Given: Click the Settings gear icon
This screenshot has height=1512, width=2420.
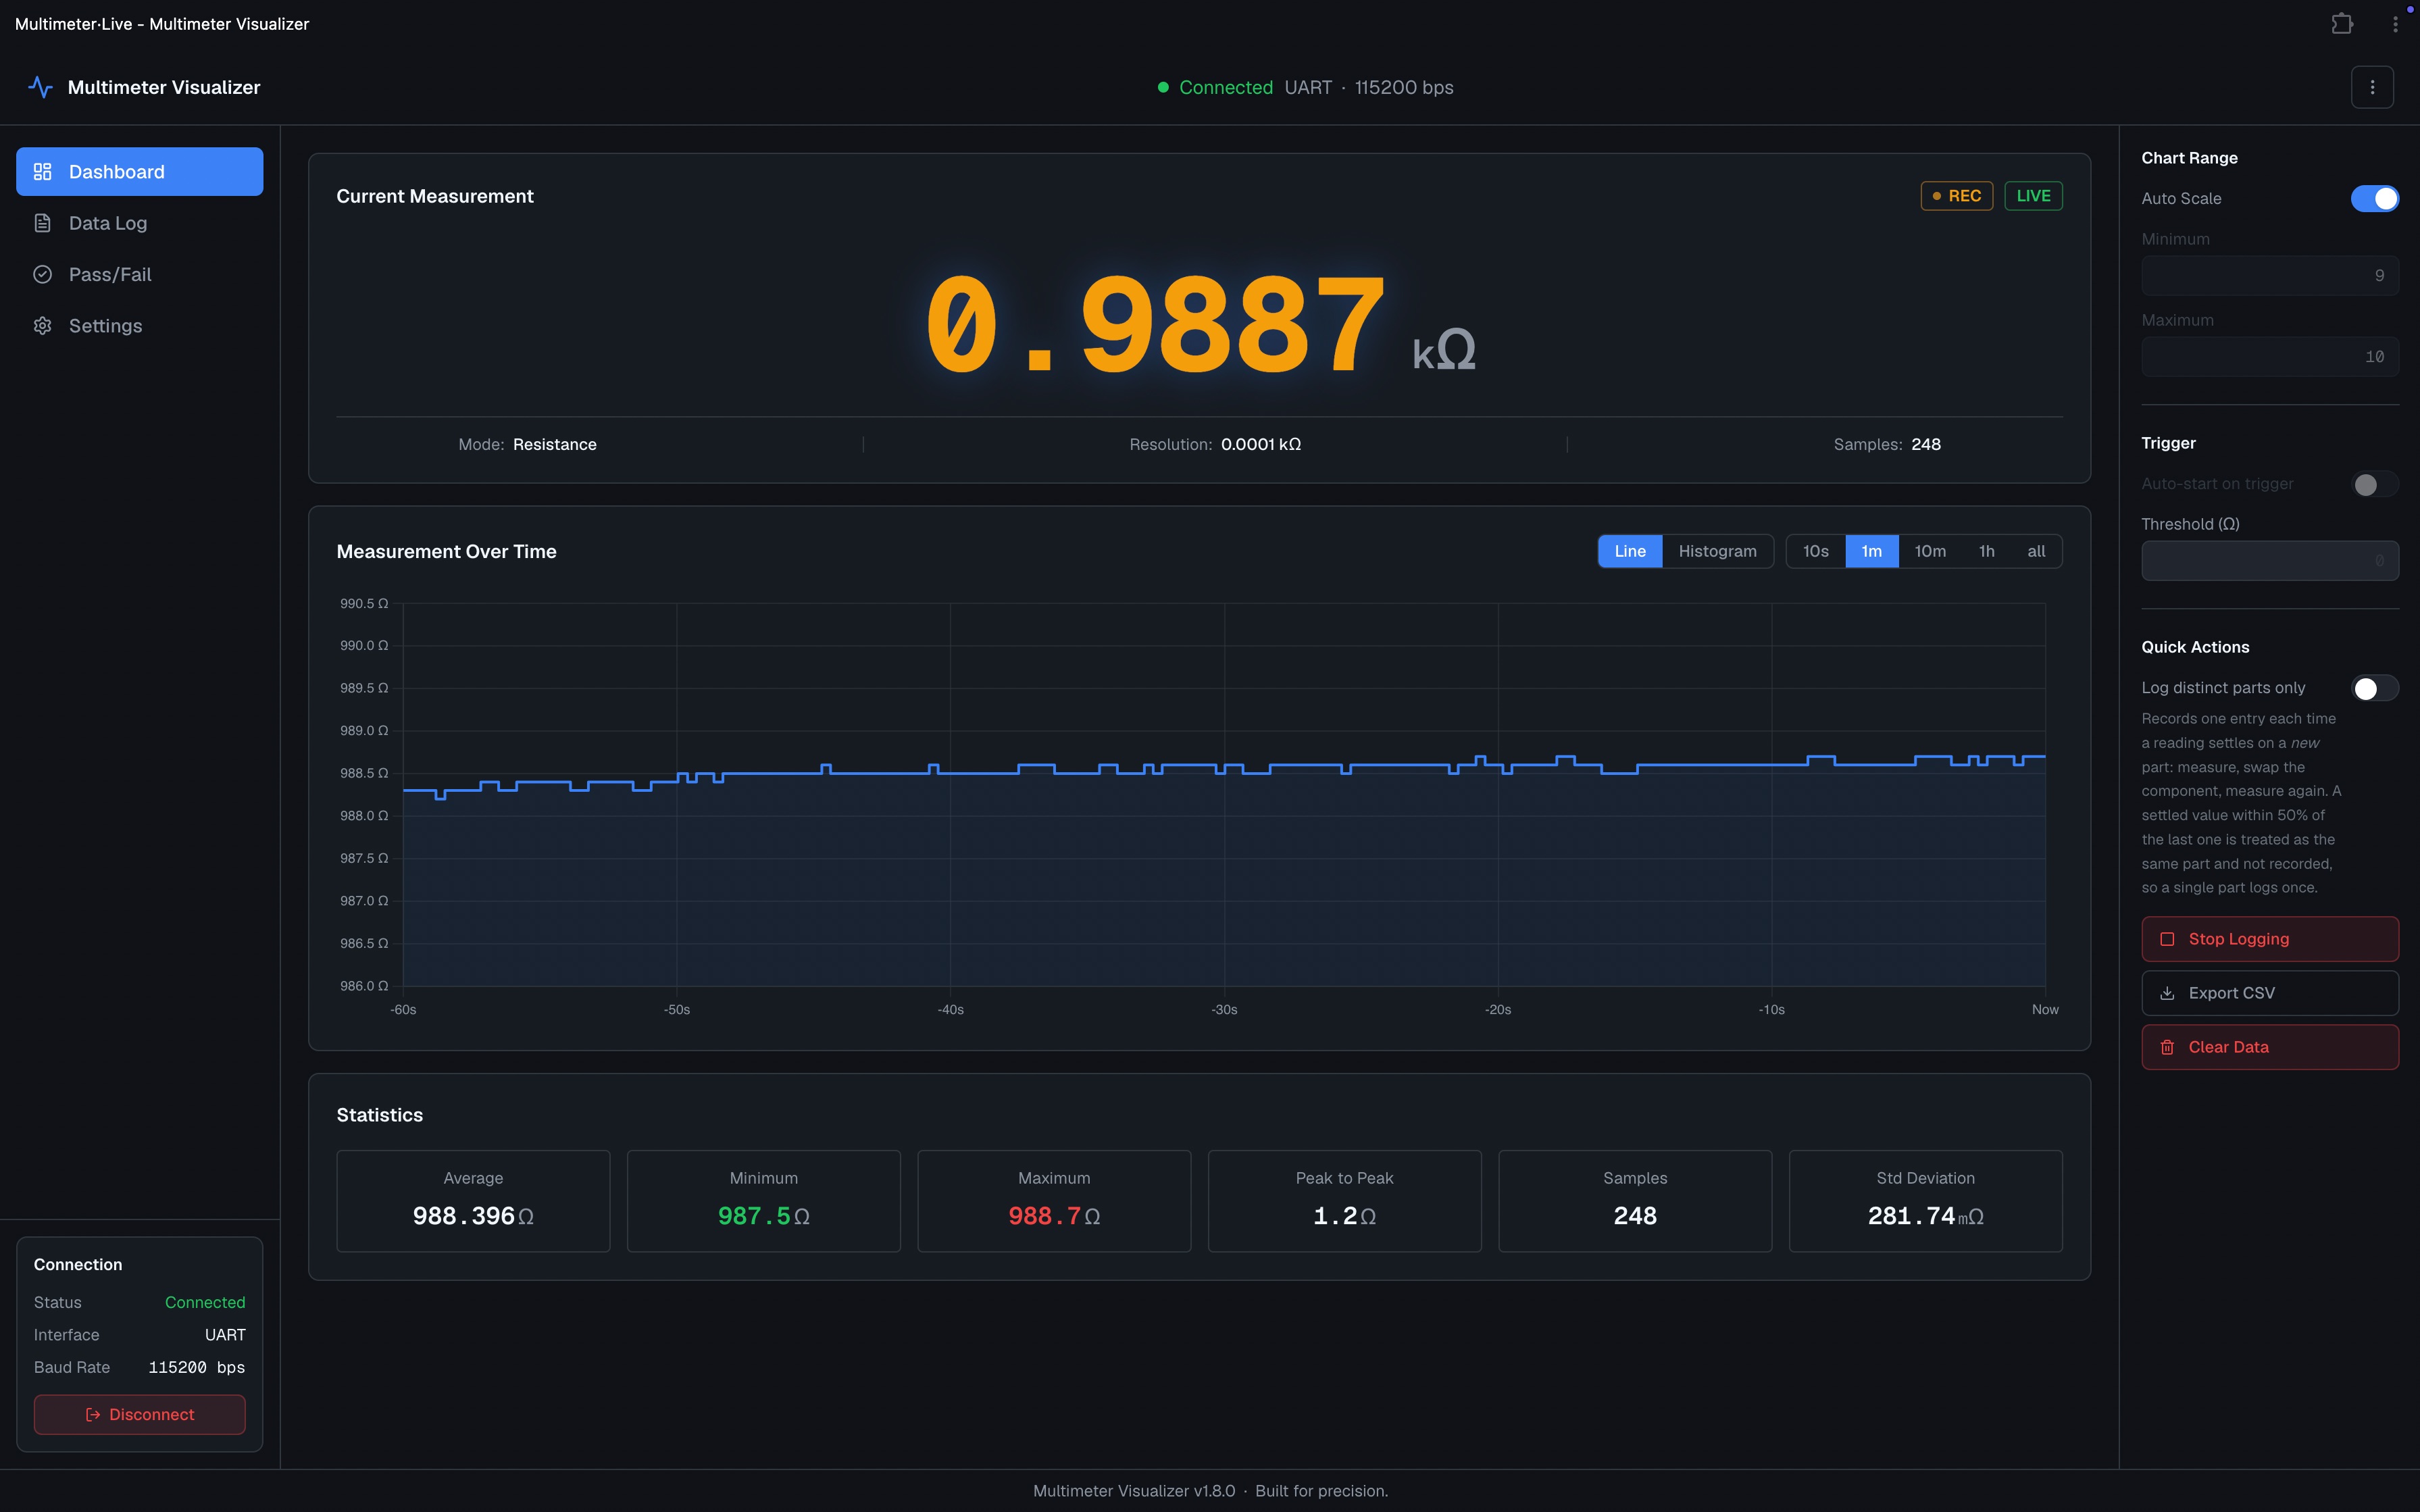Looking at the screenshot, I should [x=42, y=326].
